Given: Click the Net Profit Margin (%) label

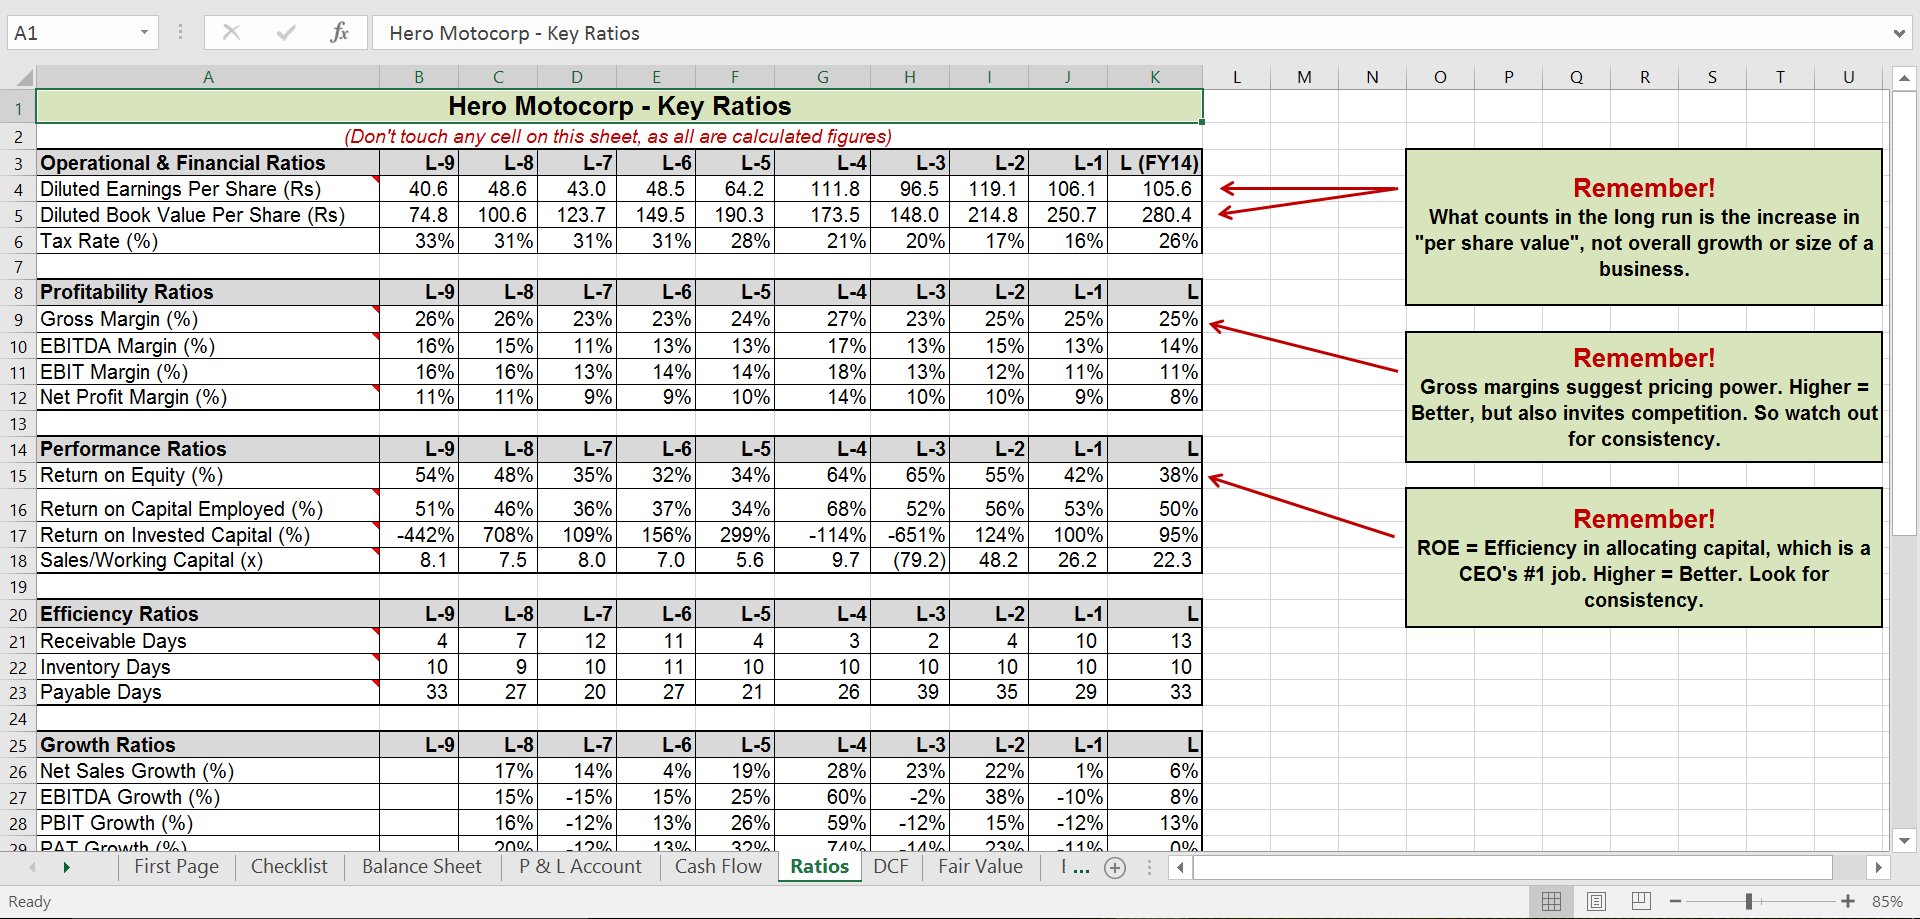Looking at the screenshot, I should click(134, 397).
